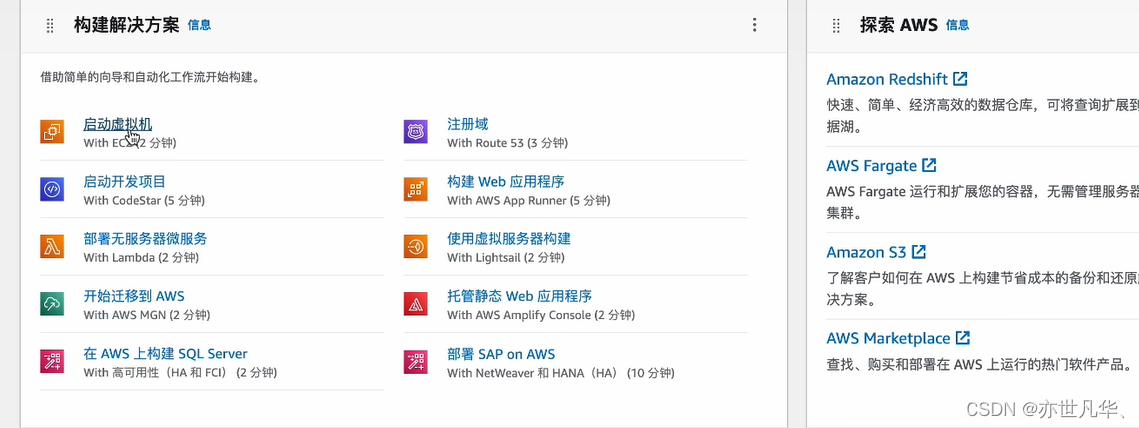Open three-dot menu of 构建解决方案 widget
The image size is (1139, 428).
click(x=754, y=25)
